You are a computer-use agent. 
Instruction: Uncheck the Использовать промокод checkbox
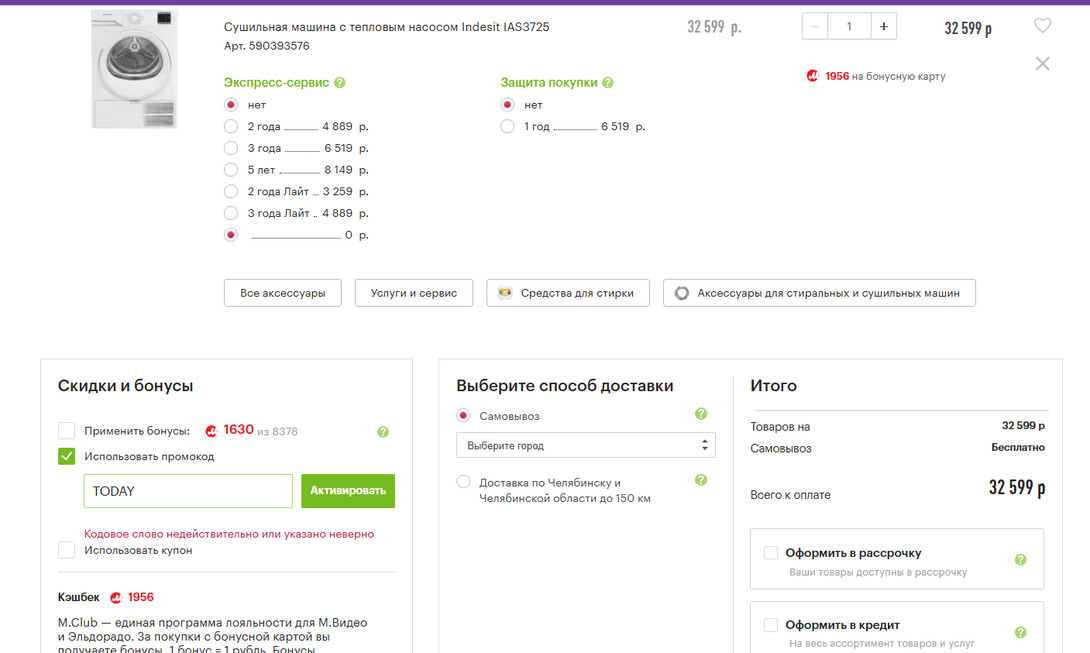67,457
